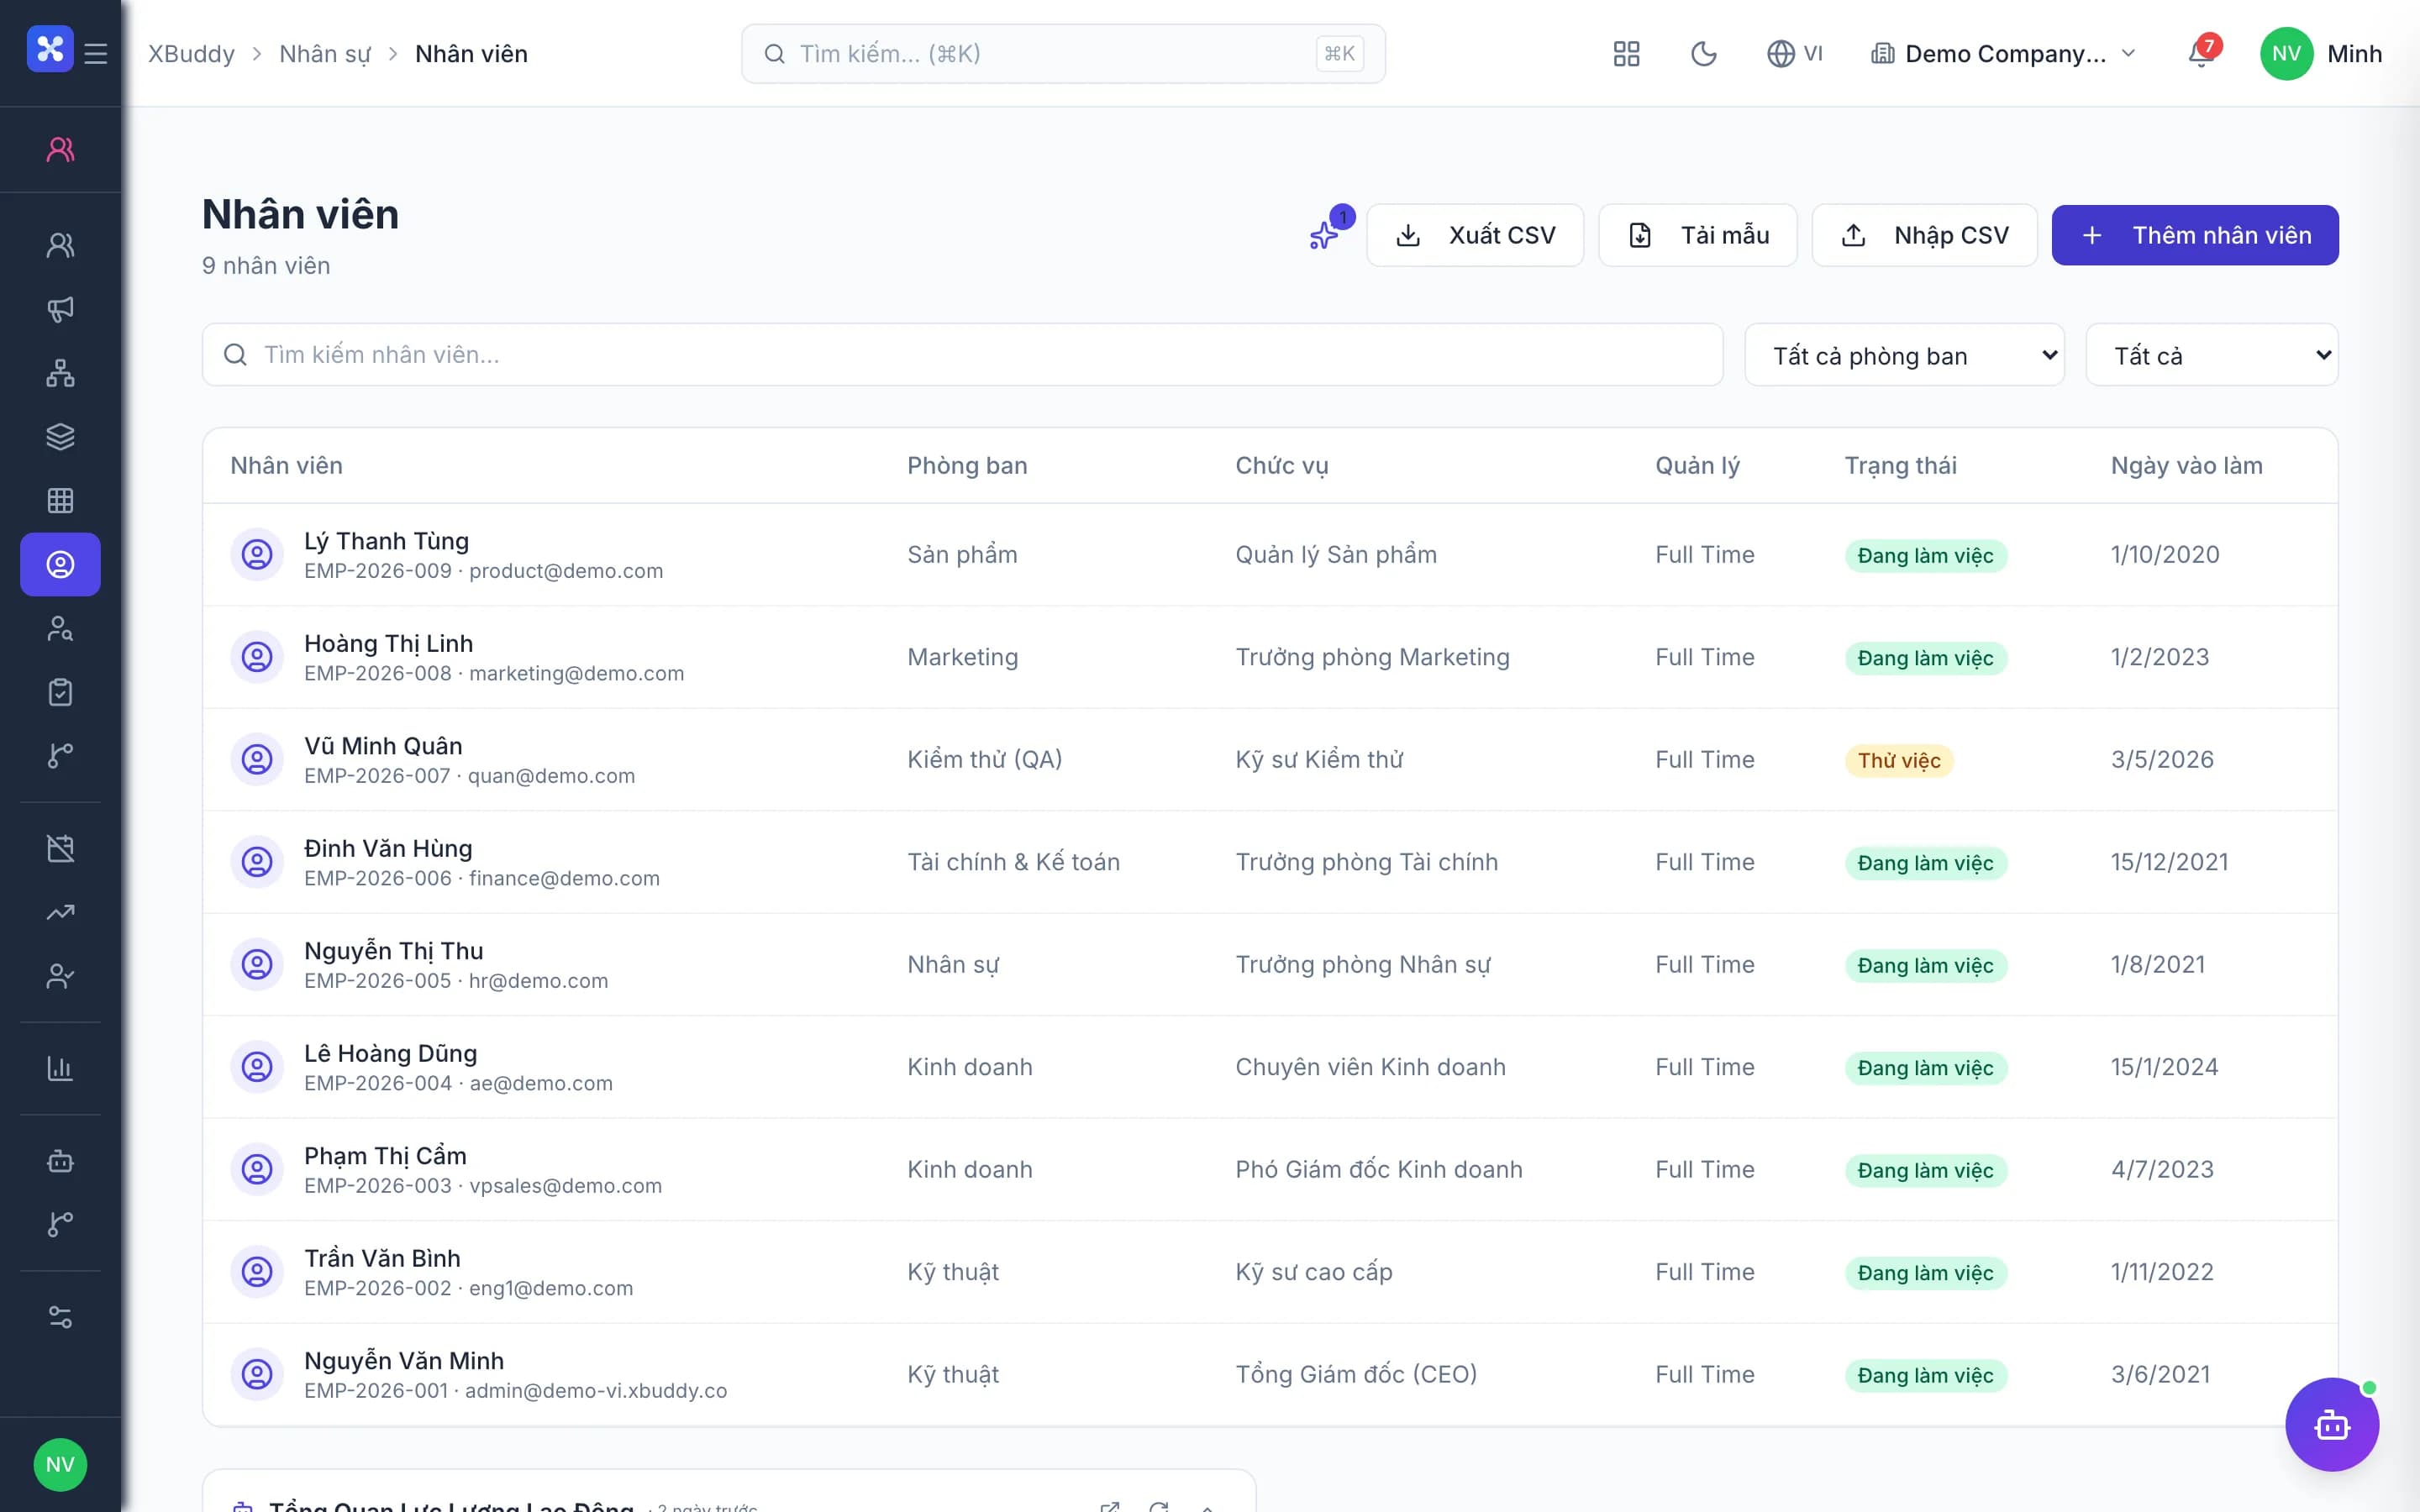
Task: Select the highlighted employee profile sidebar icon
Action: click(60, 565)
